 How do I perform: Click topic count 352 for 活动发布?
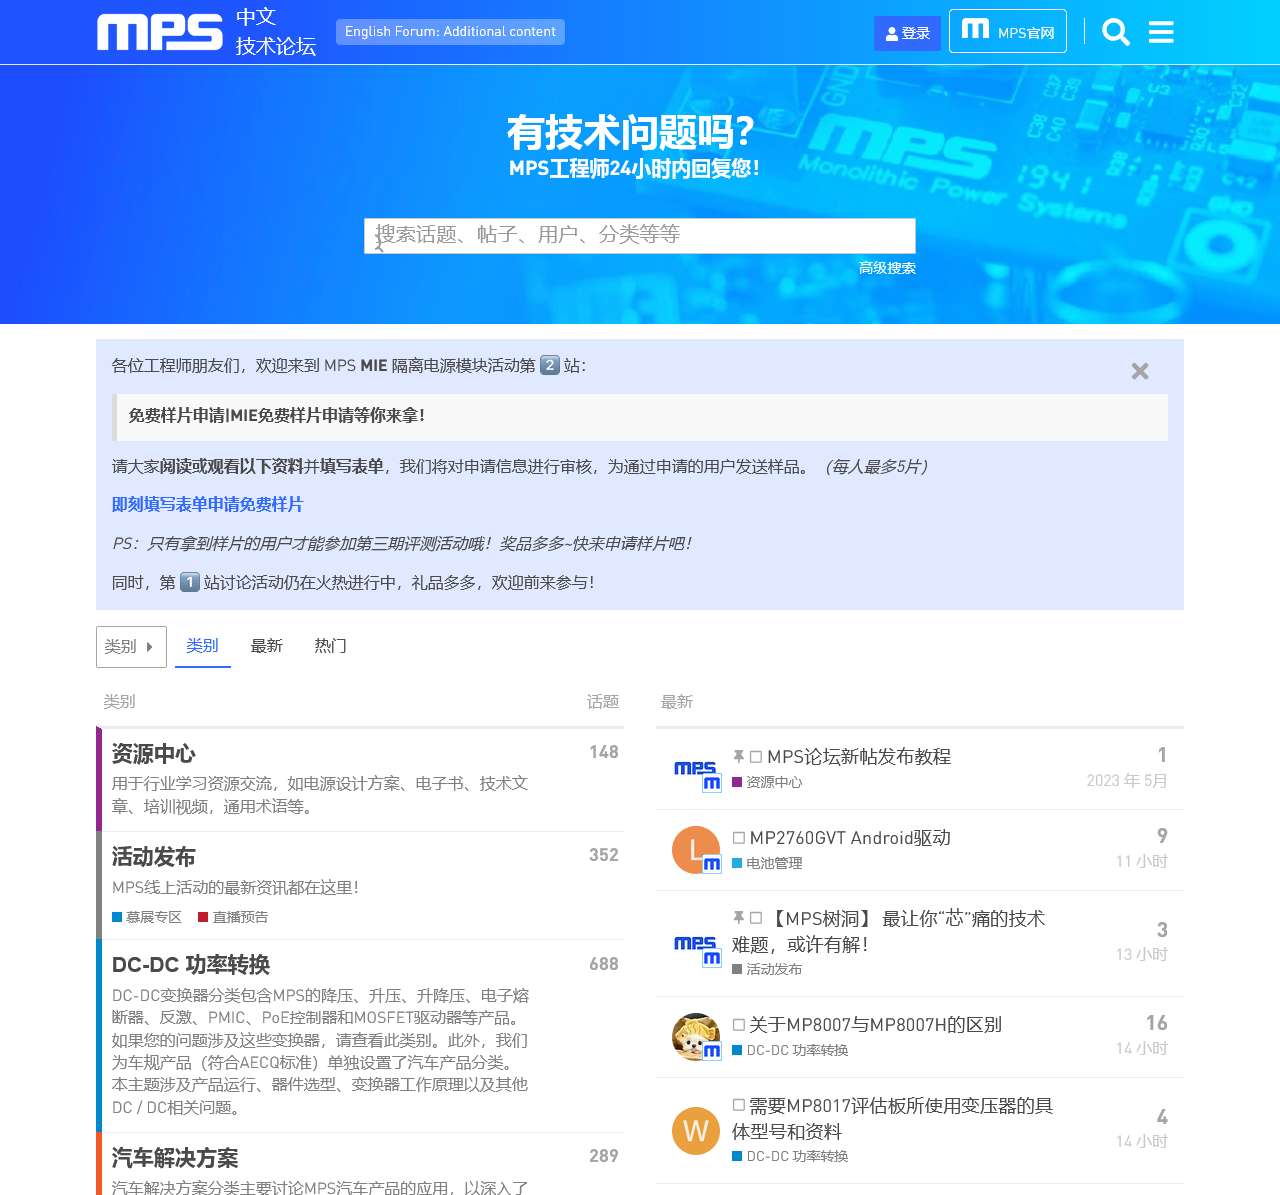pos(604,855)
